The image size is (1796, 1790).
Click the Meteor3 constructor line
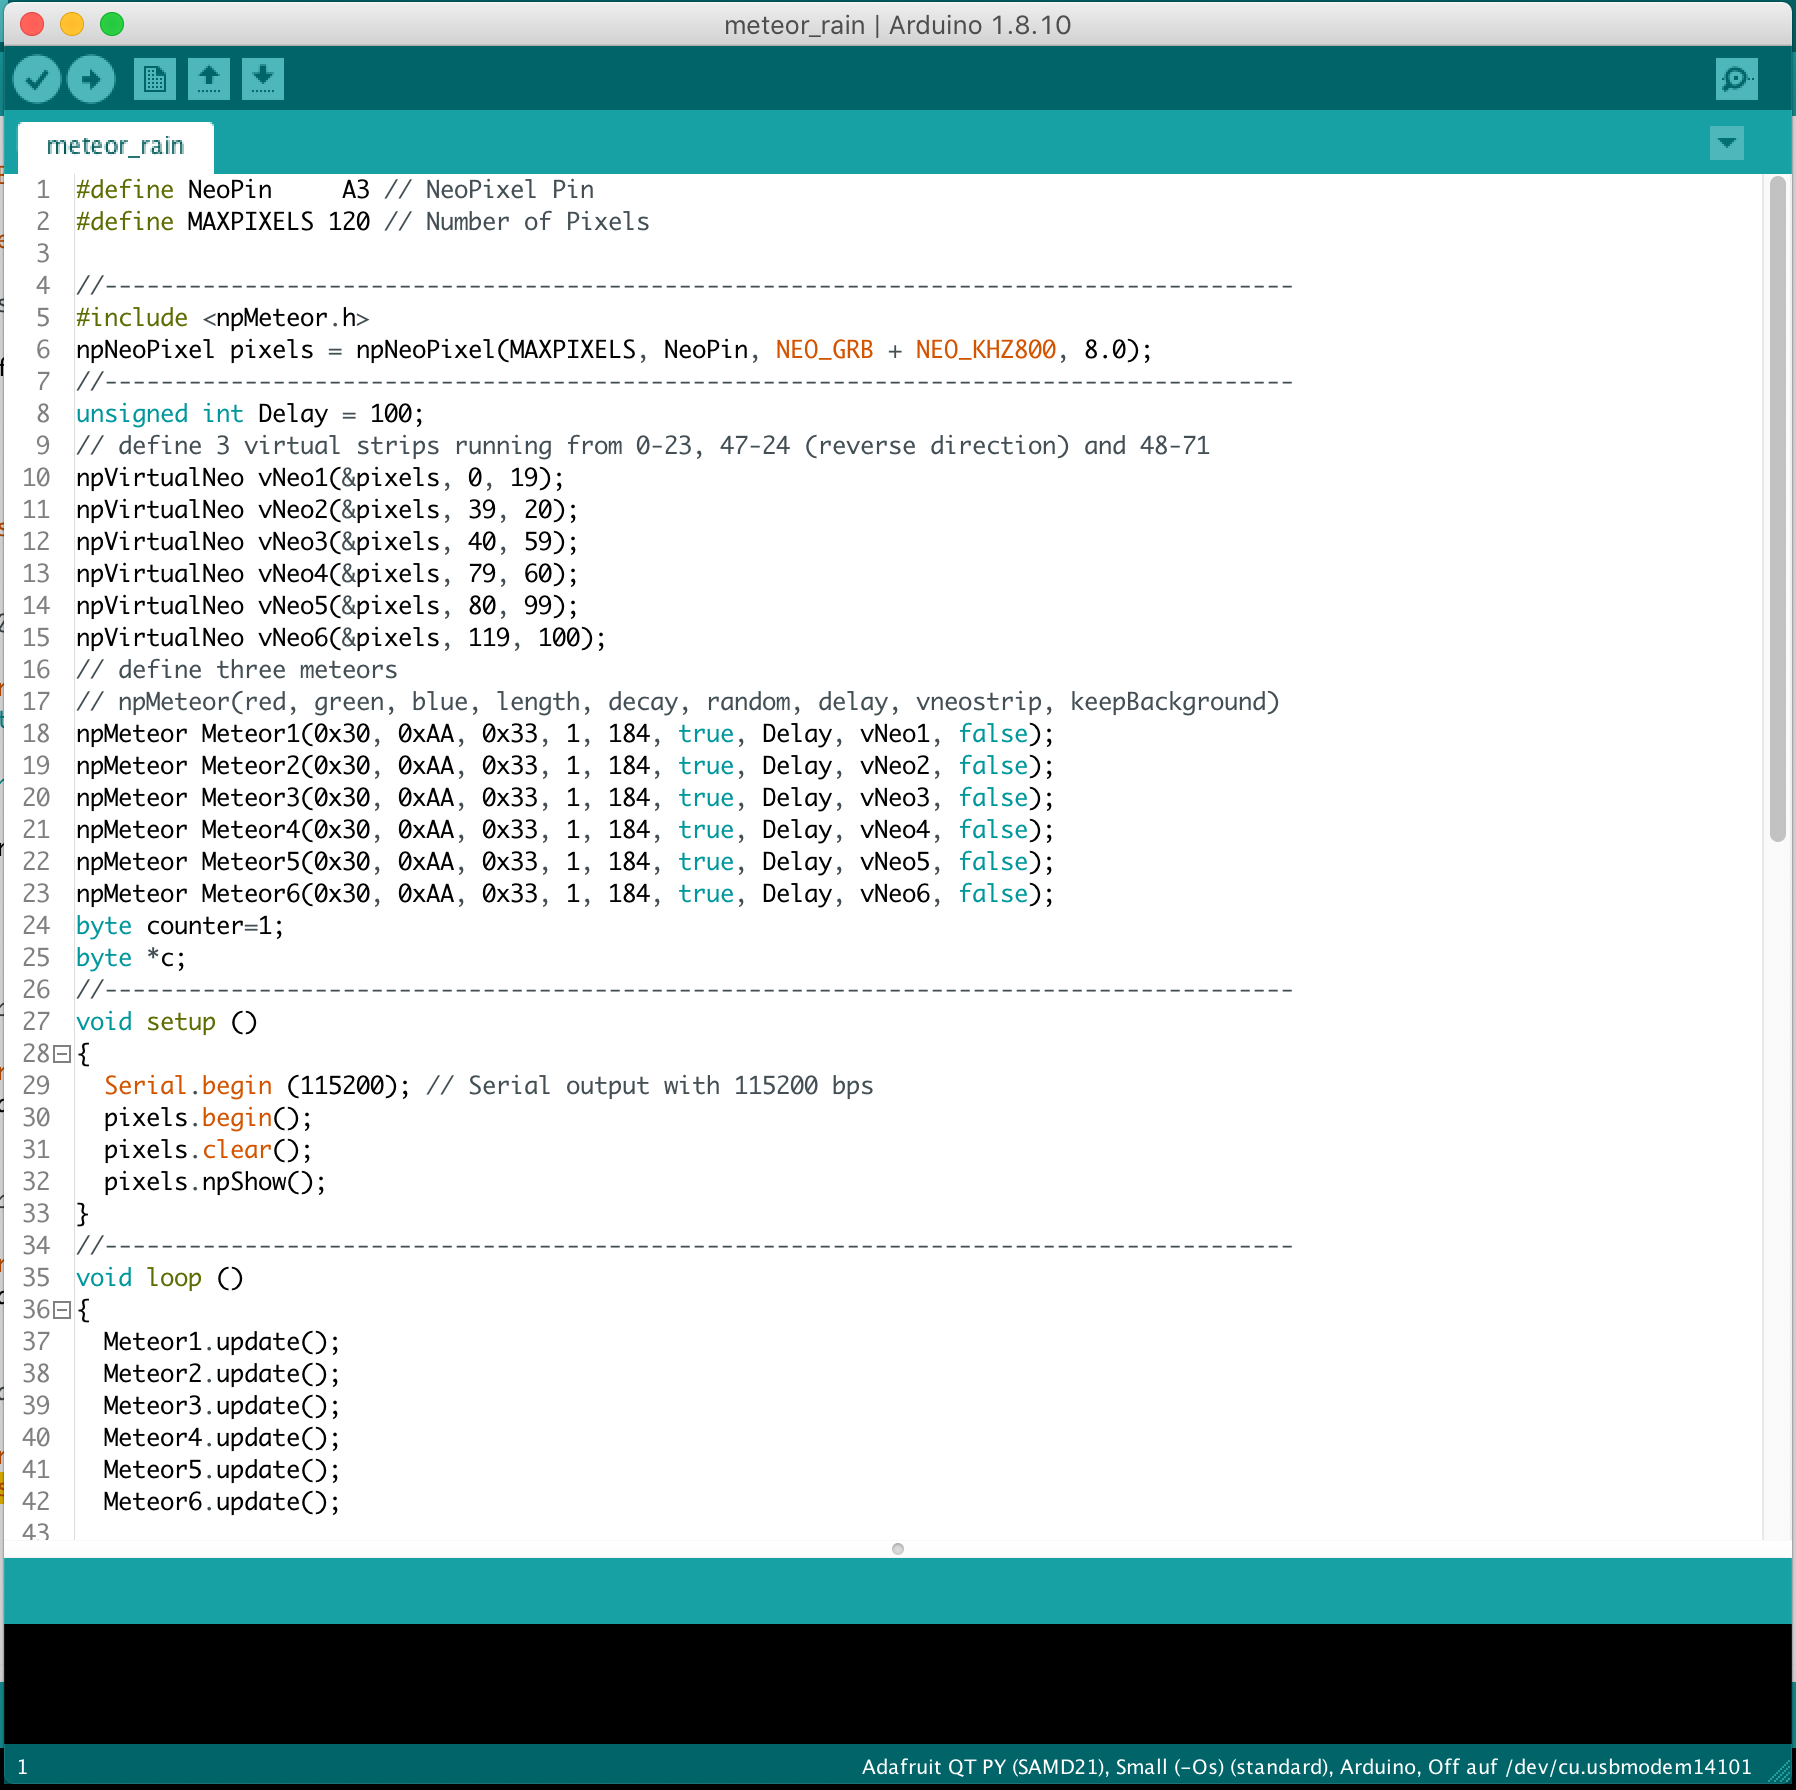[x=565, y=798]
